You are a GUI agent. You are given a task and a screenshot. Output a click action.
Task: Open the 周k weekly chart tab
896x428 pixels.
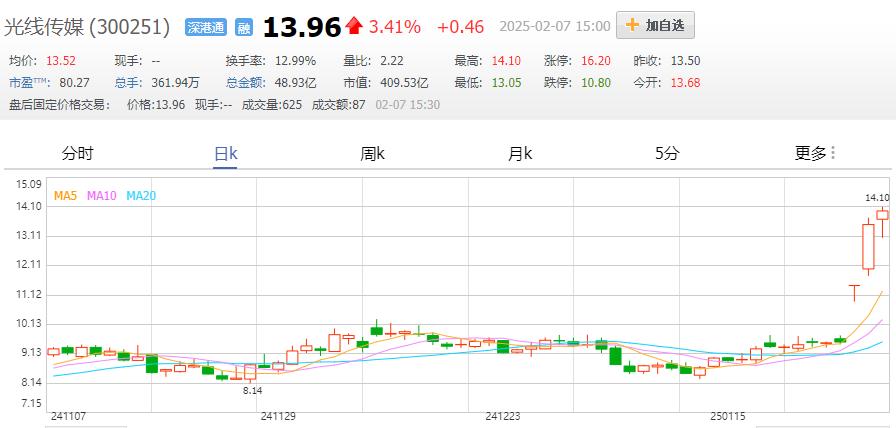click(x=372, y=153)
